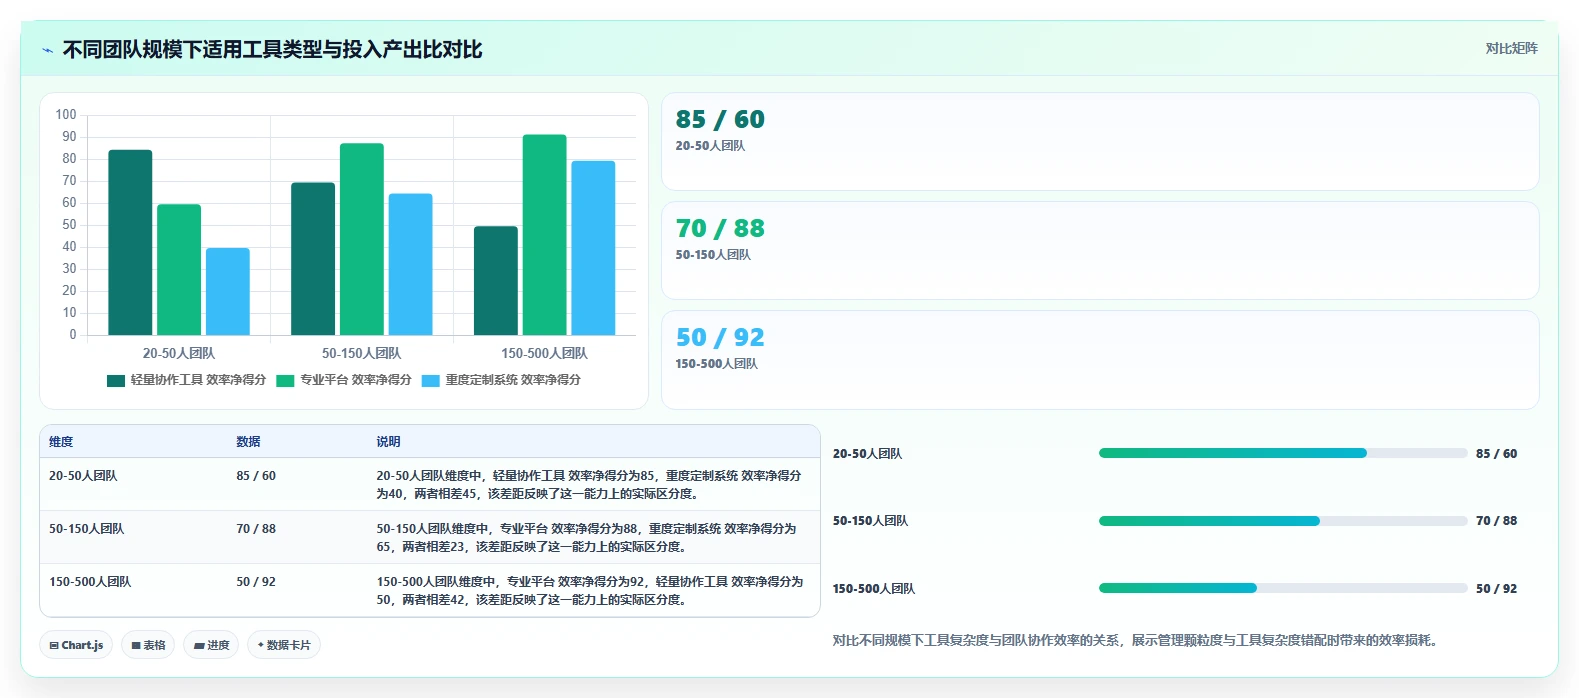
Task: Click the 50 / 92 value beside the progress bar
Action: [x=1496, y=589]
